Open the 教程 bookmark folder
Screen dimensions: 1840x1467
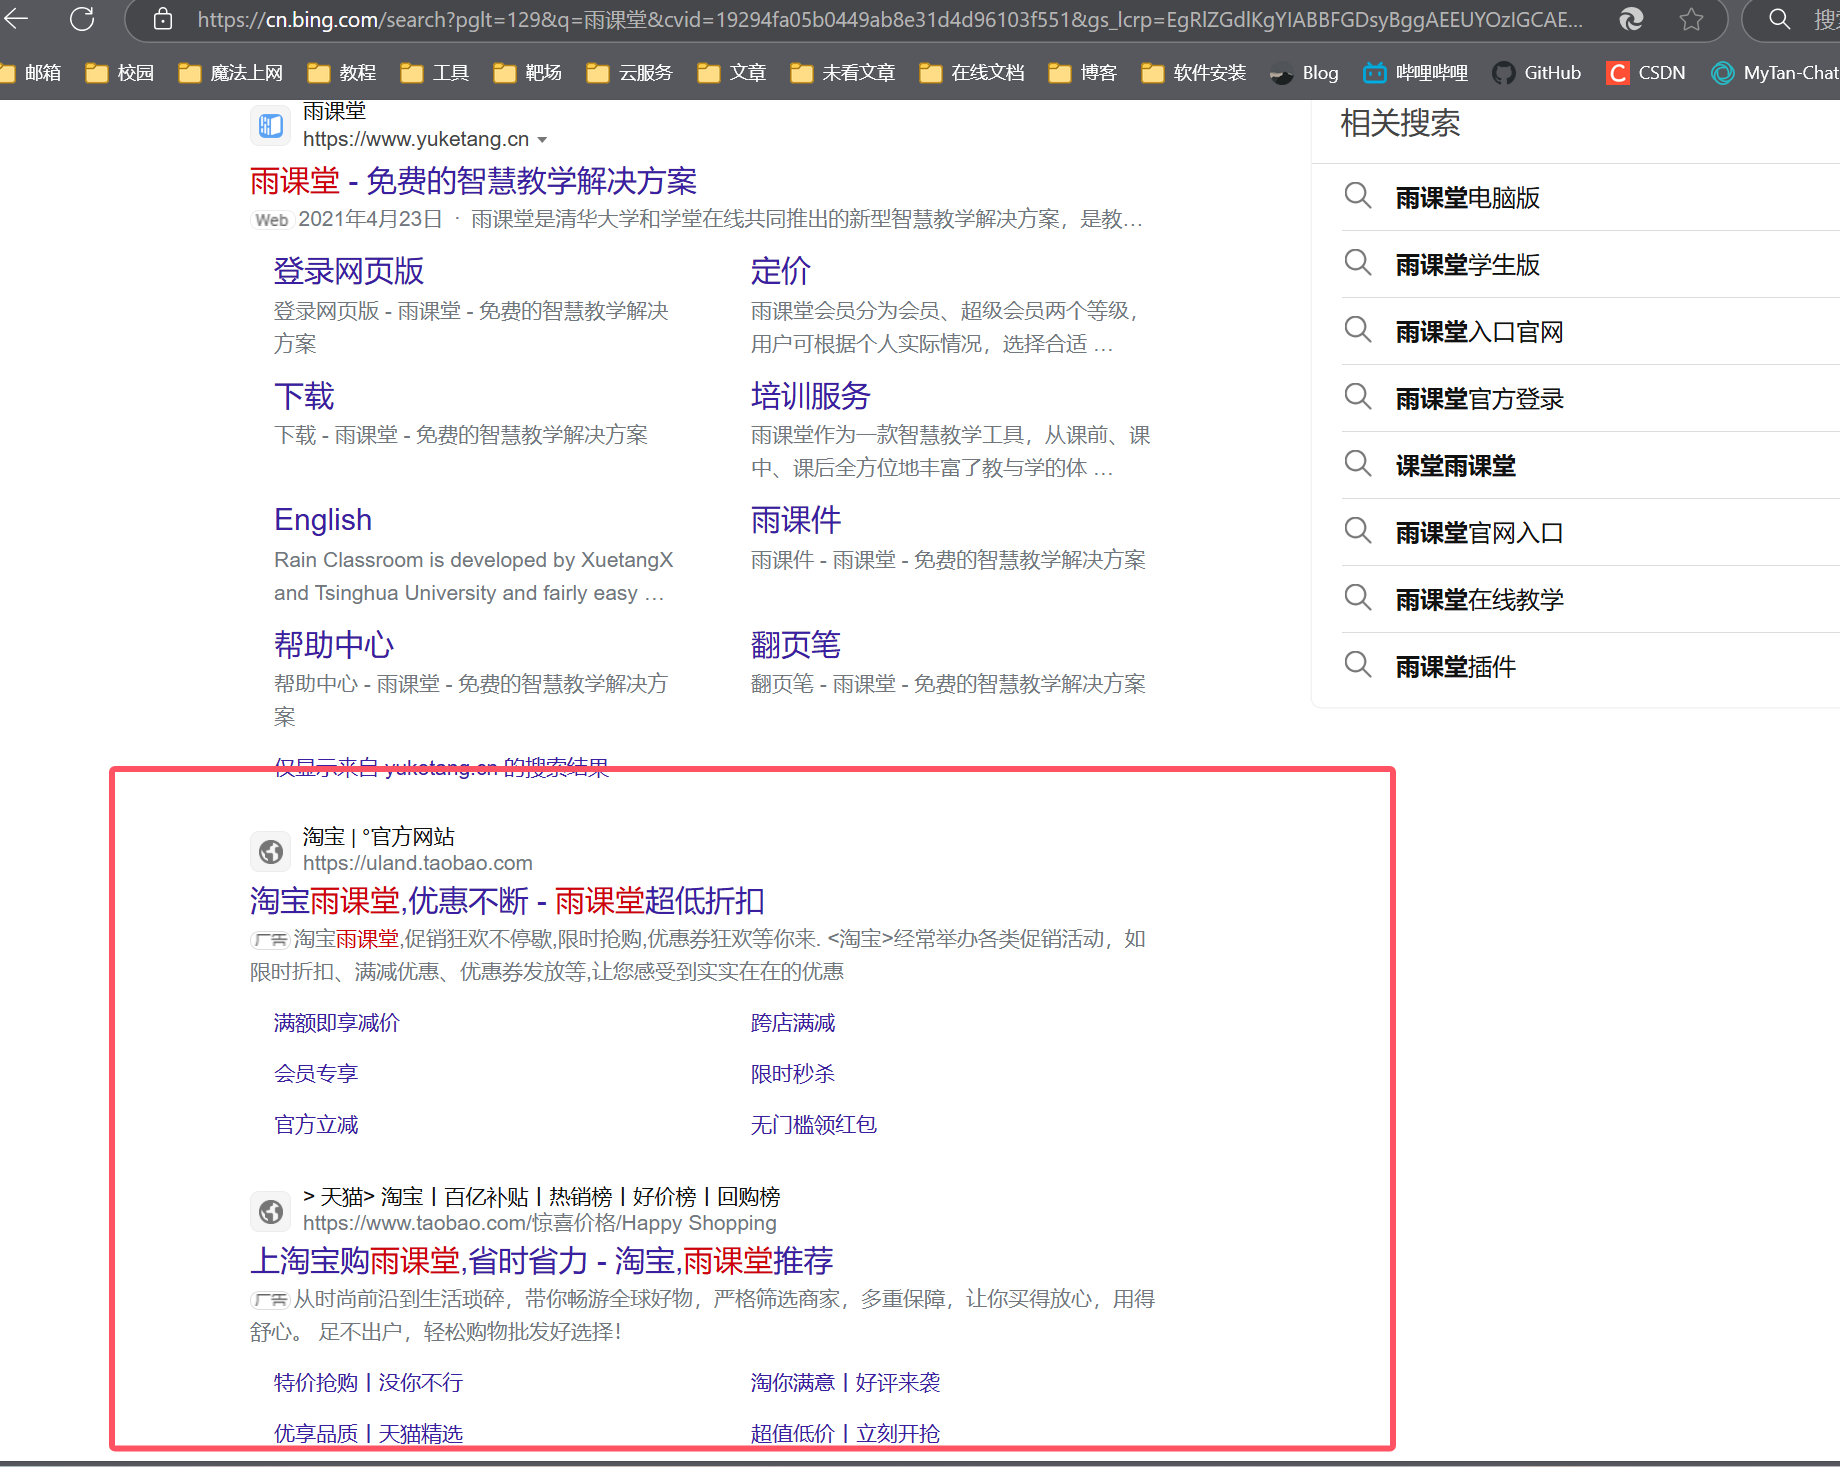pyautogui.click(x=342, y=72)
